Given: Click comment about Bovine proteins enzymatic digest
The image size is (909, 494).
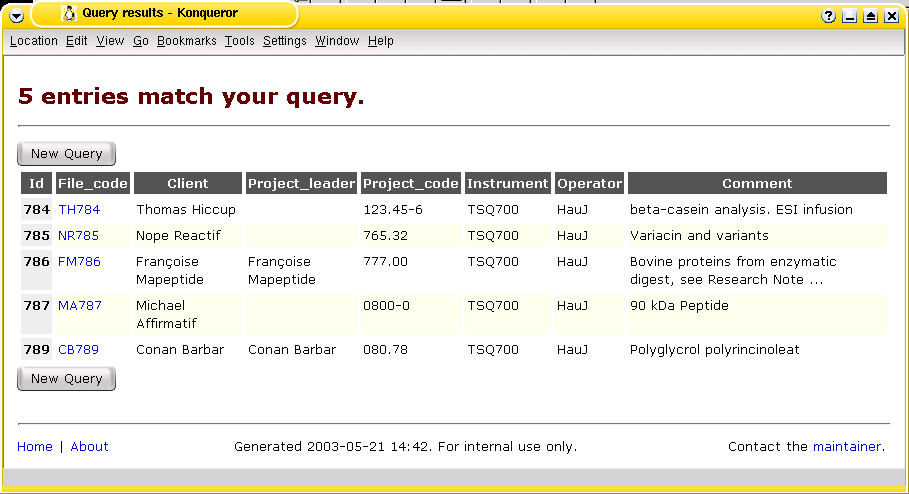Looking at the screenshot, I should coord(733,270).
